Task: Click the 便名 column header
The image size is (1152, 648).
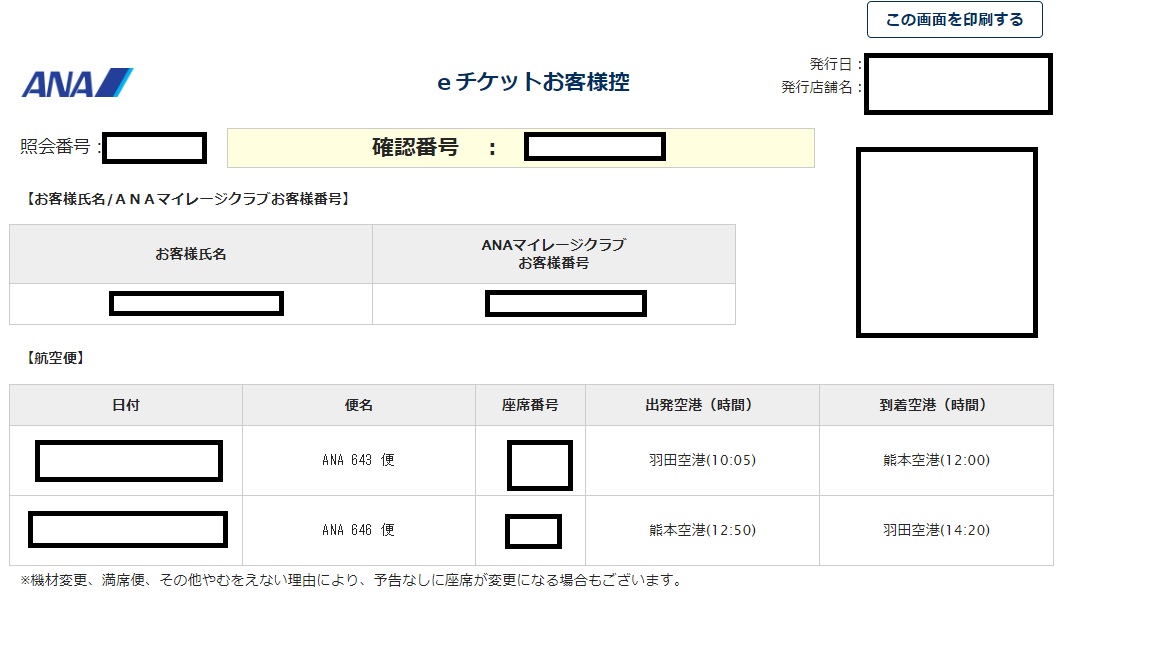Action: 358,405
